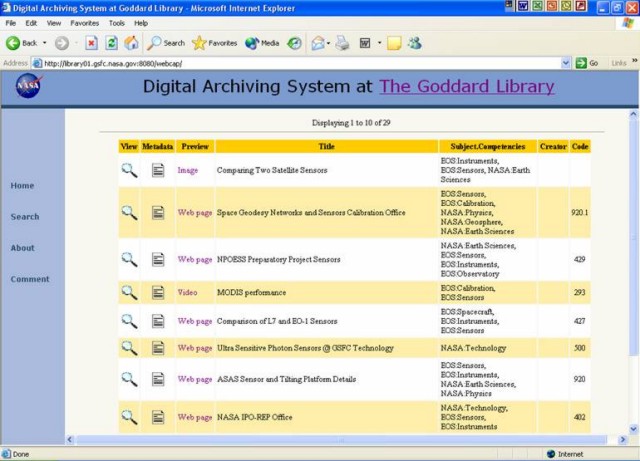Open the Tools menu
The height and width of the screenshot is (461, 640).
coord(117,23)
